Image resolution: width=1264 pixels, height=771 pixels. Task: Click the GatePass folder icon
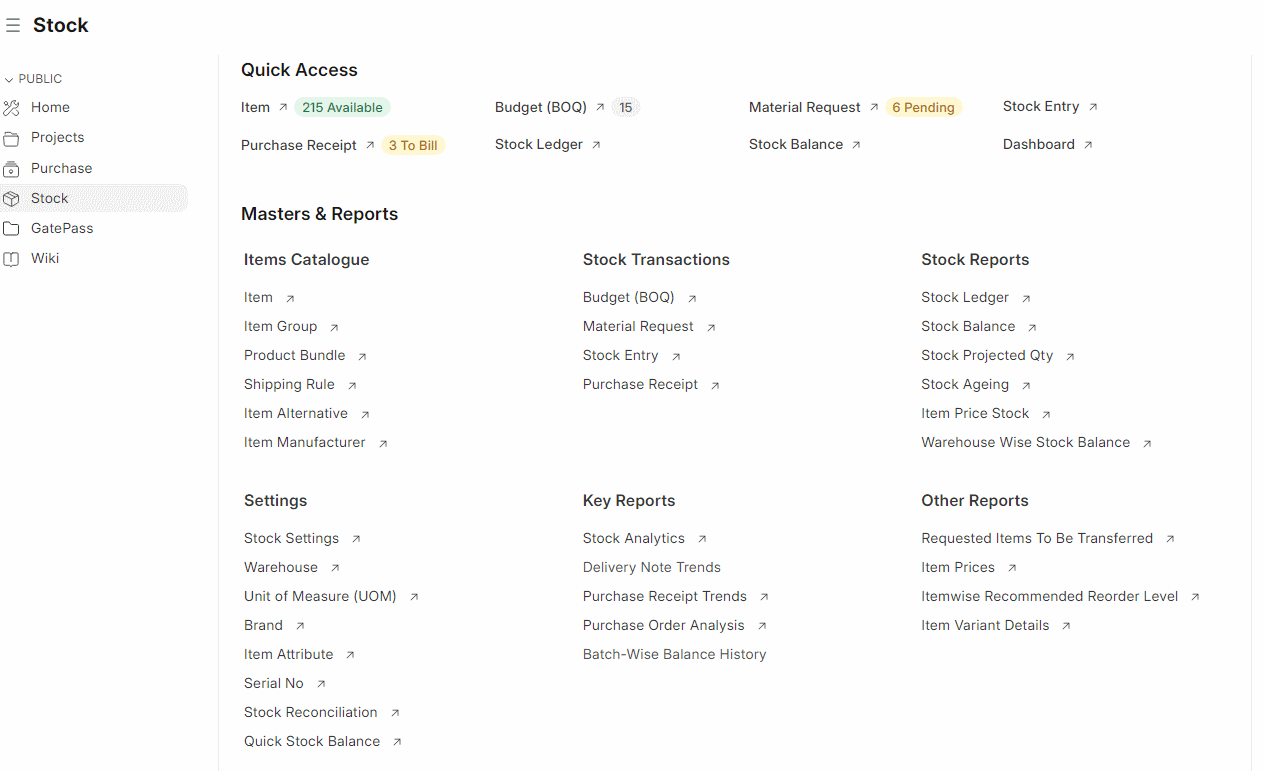pyautogui.click(x=11, y=229)
